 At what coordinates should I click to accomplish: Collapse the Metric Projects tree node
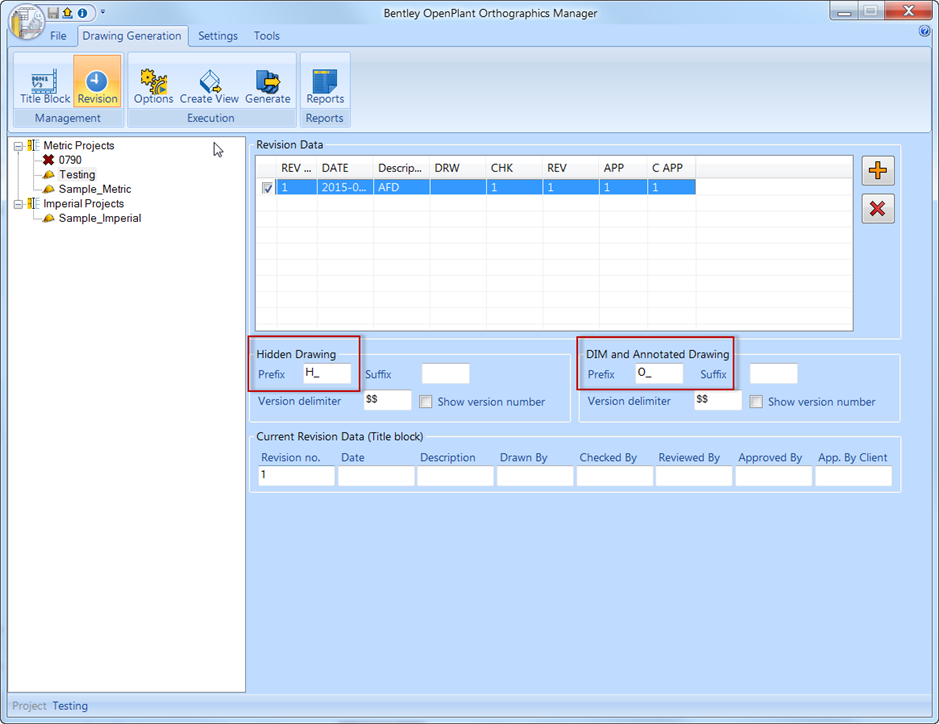tap(19, 146)
